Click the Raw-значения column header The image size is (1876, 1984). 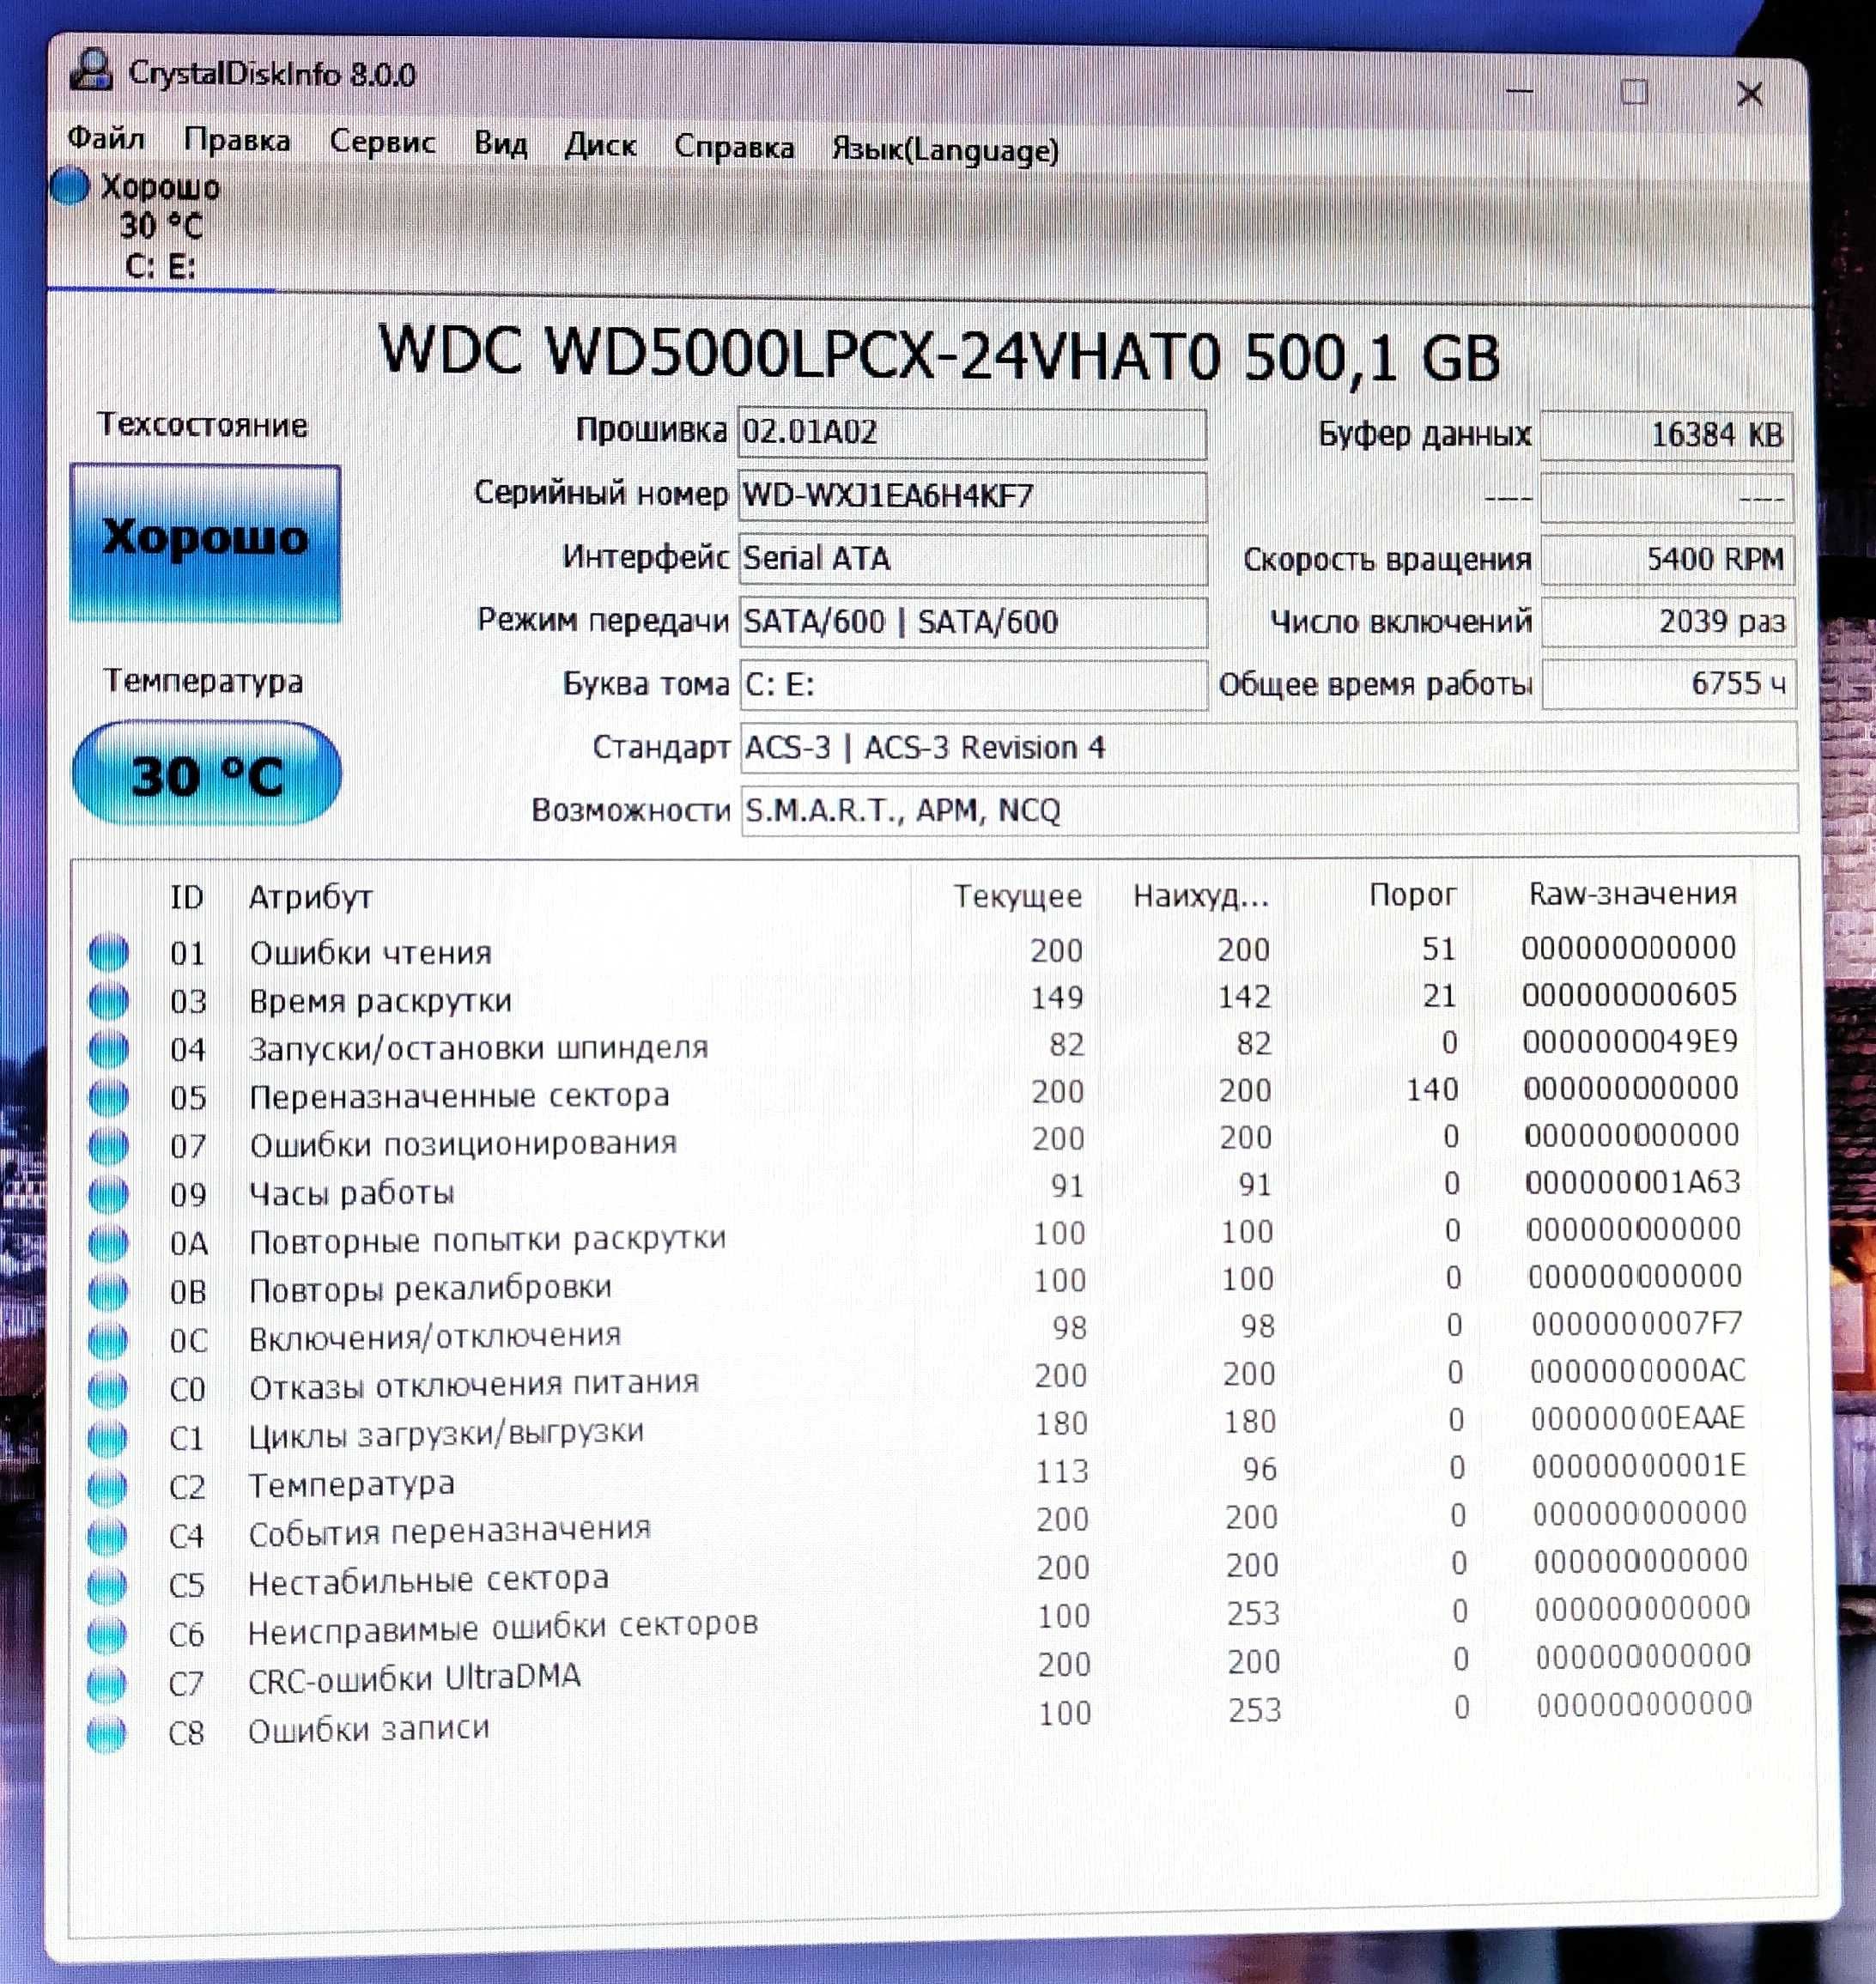(1632, 893)
